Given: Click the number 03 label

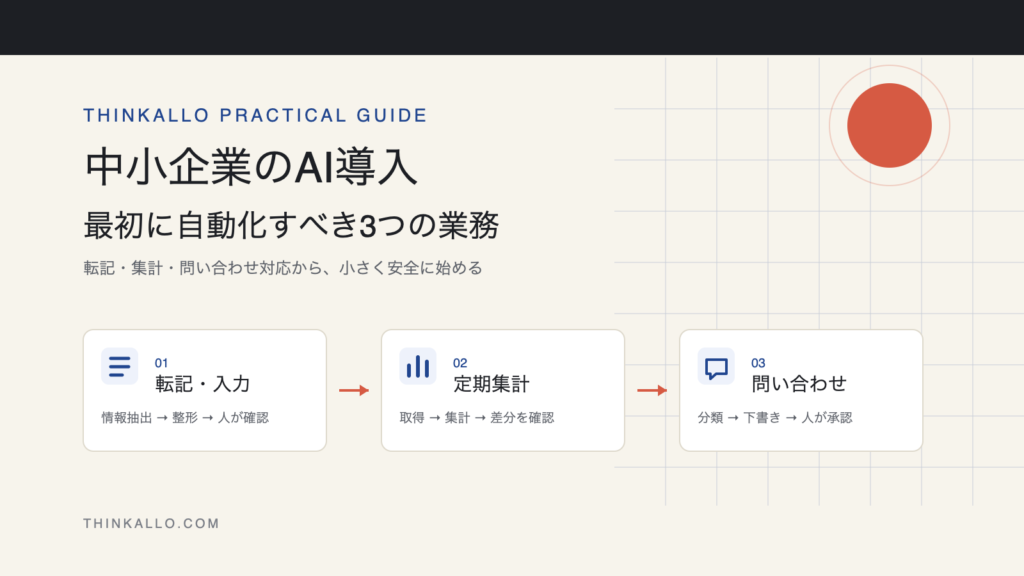Looking at the screenshot, I should pyautogui.click(x=758, y=363).
